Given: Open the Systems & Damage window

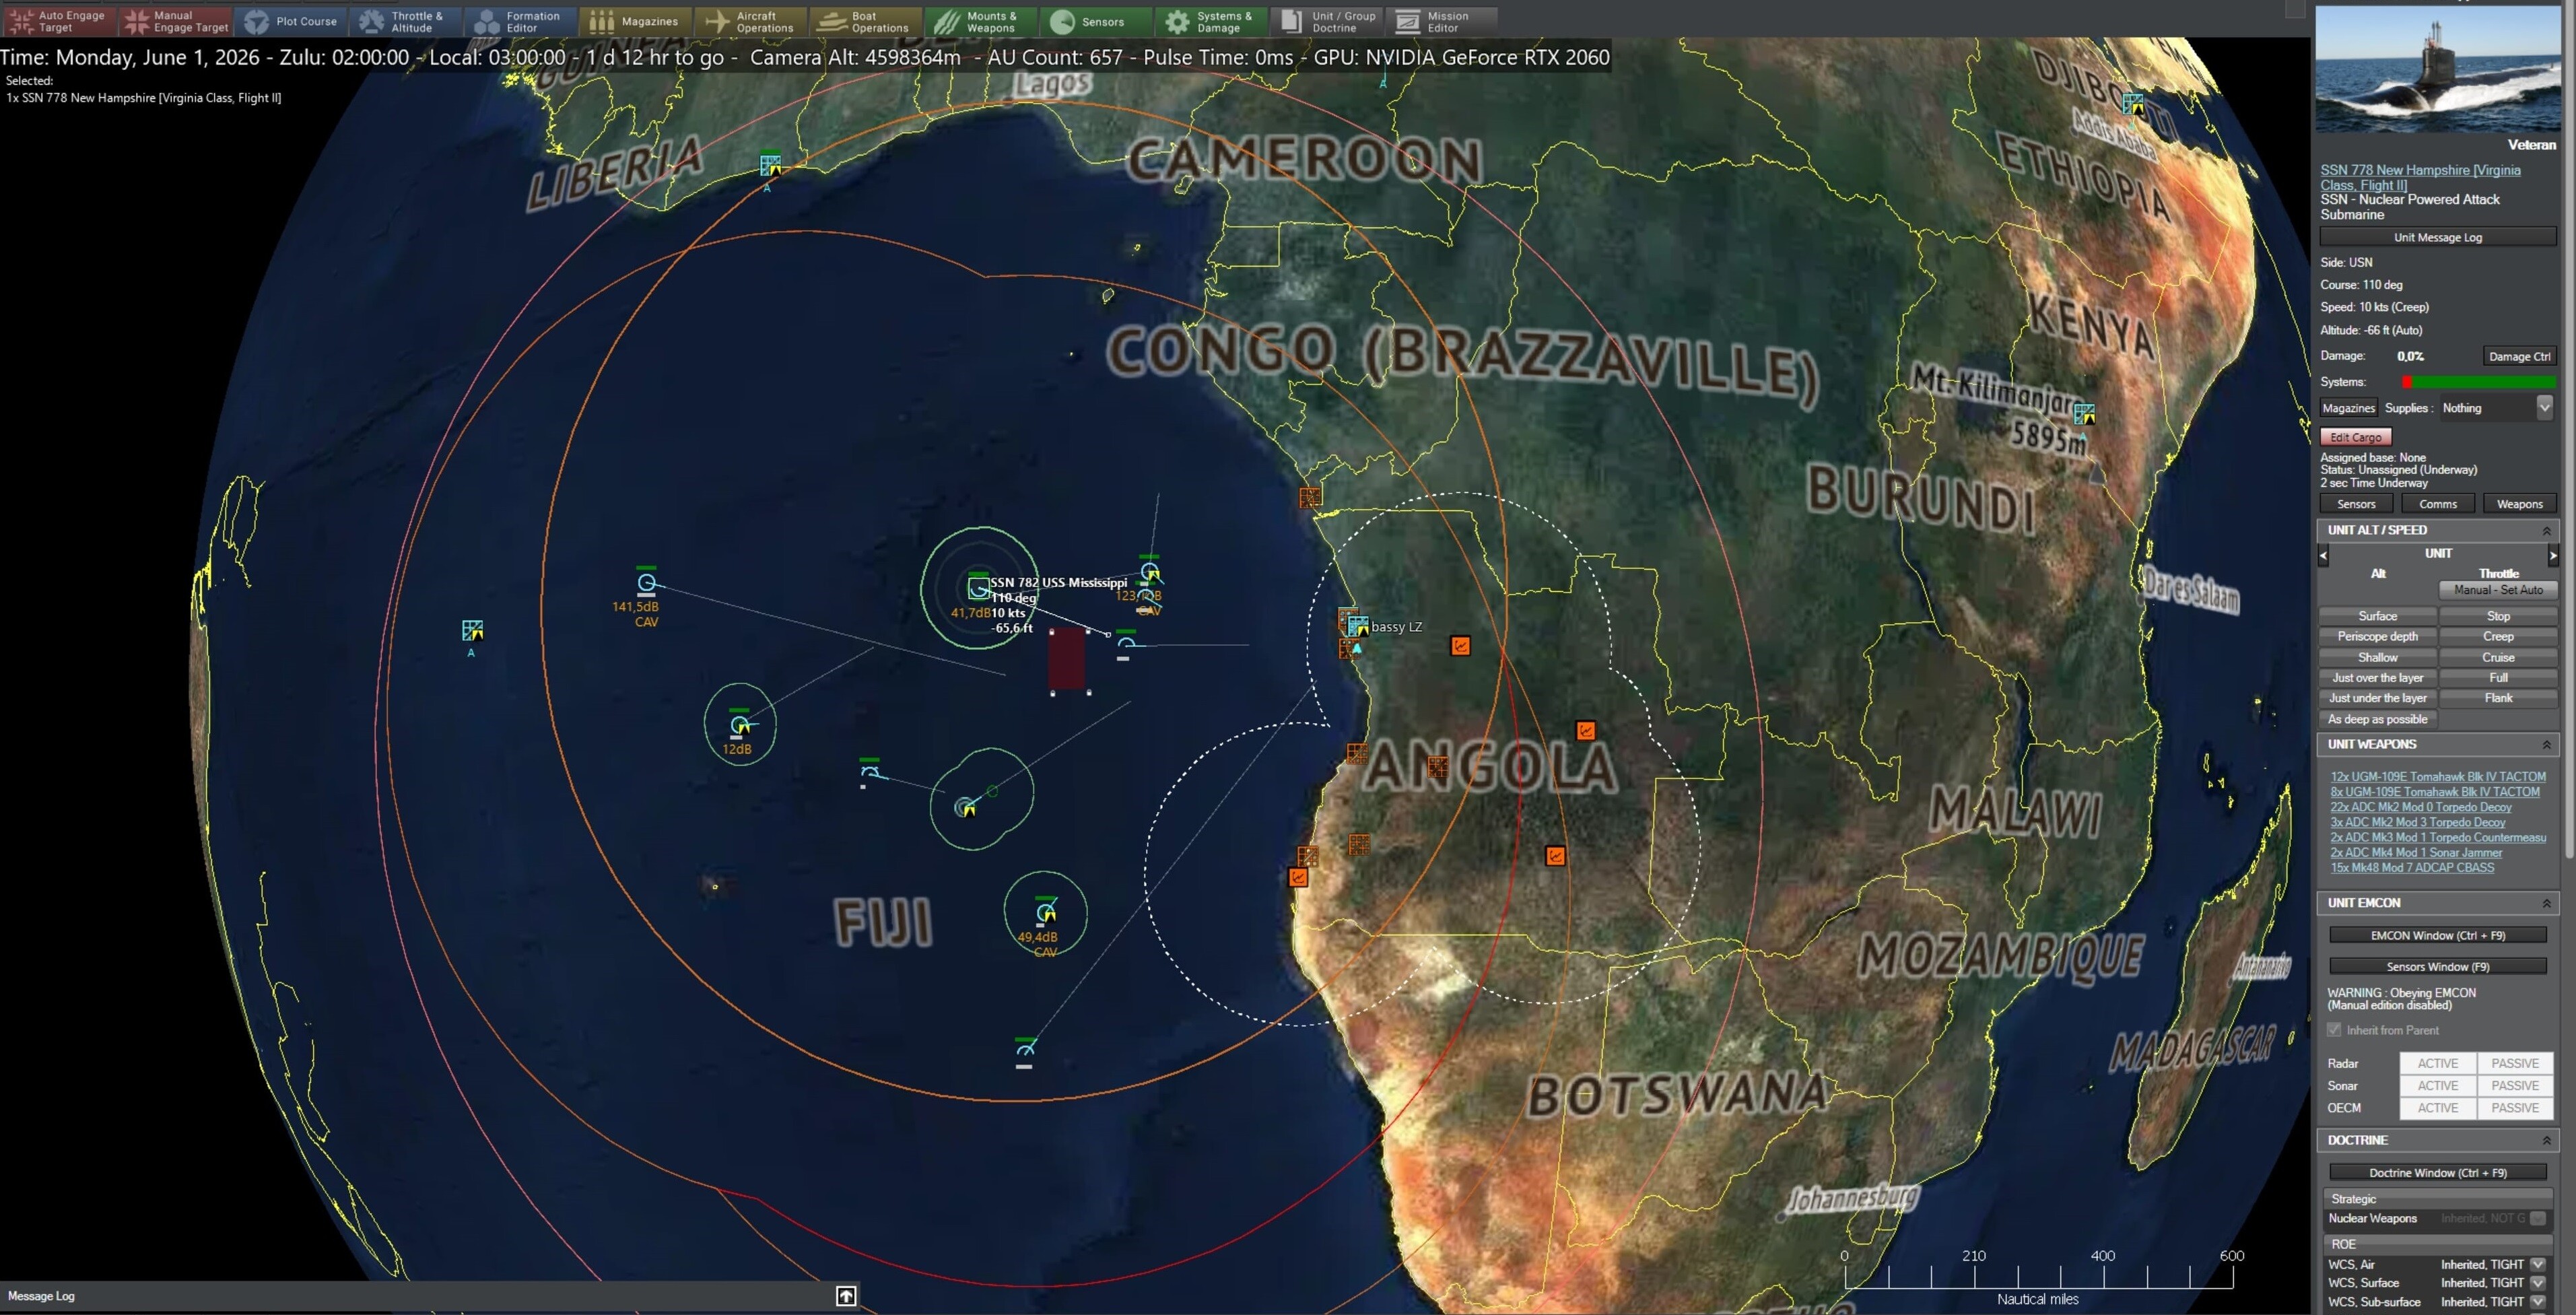Looking at the screenshot, I should tap(1212, 20).
